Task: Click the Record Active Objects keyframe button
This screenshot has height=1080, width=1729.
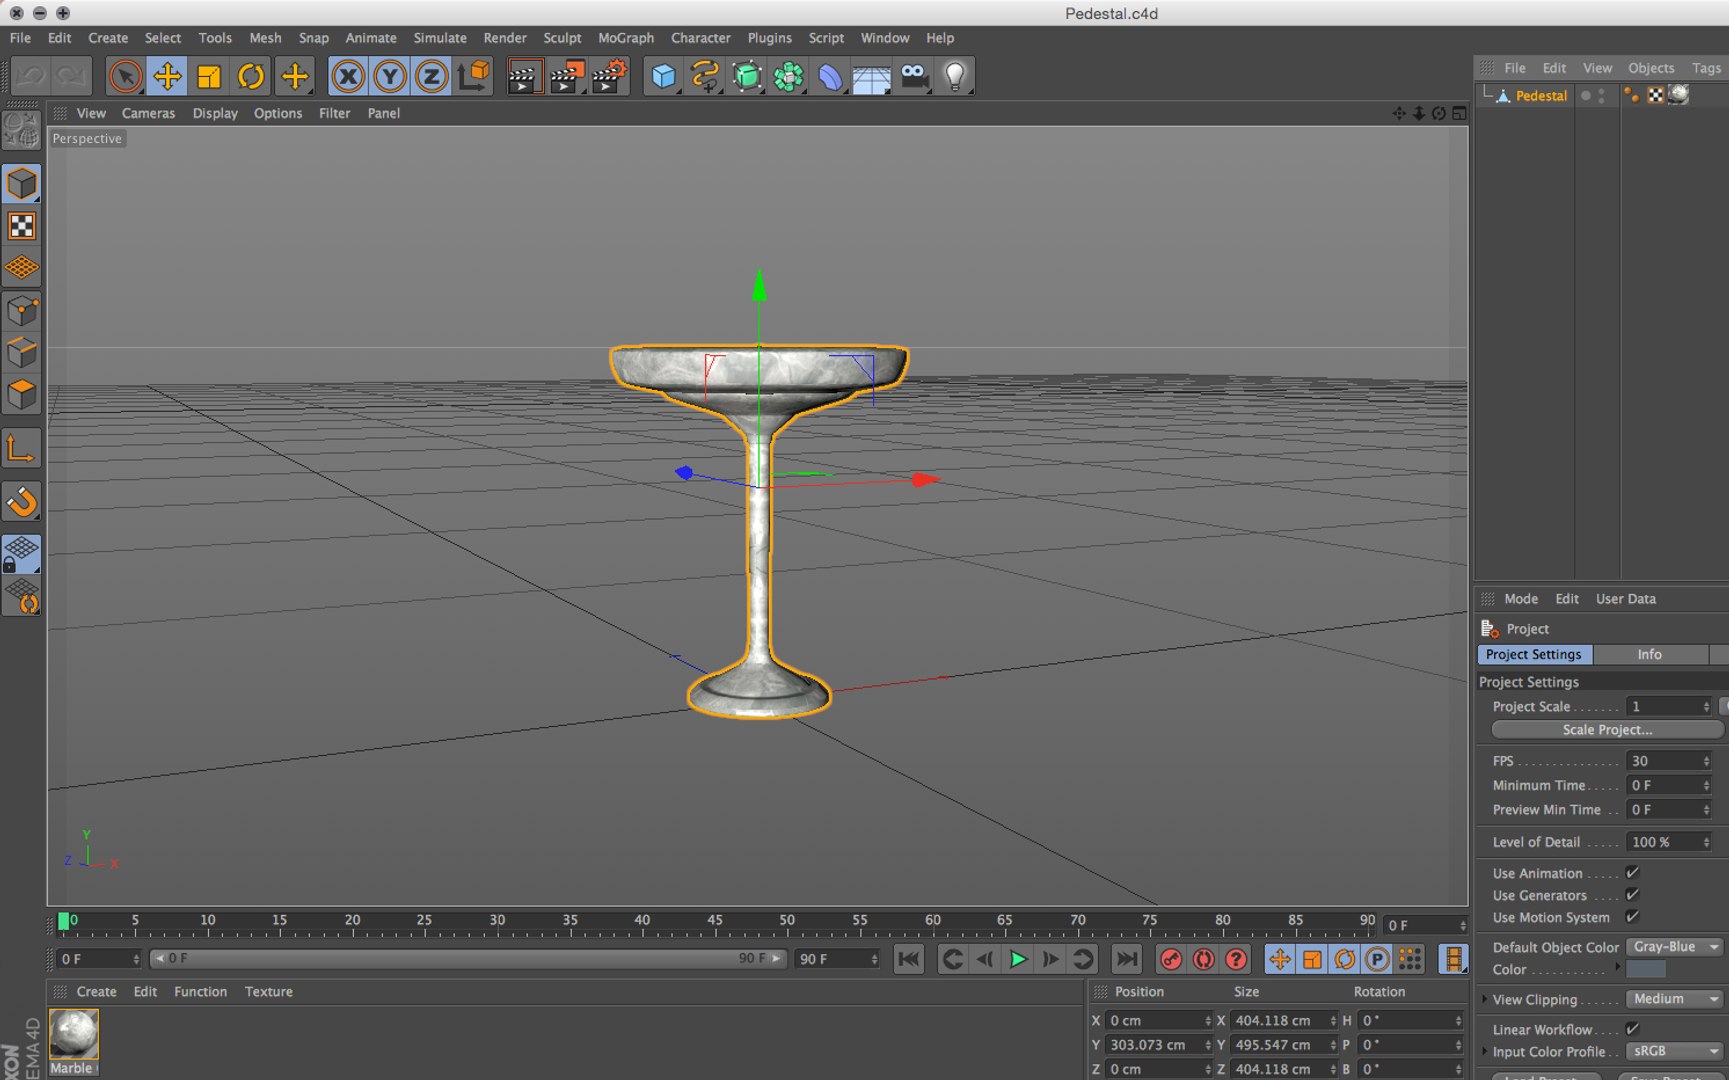Action: point(1171,959)
